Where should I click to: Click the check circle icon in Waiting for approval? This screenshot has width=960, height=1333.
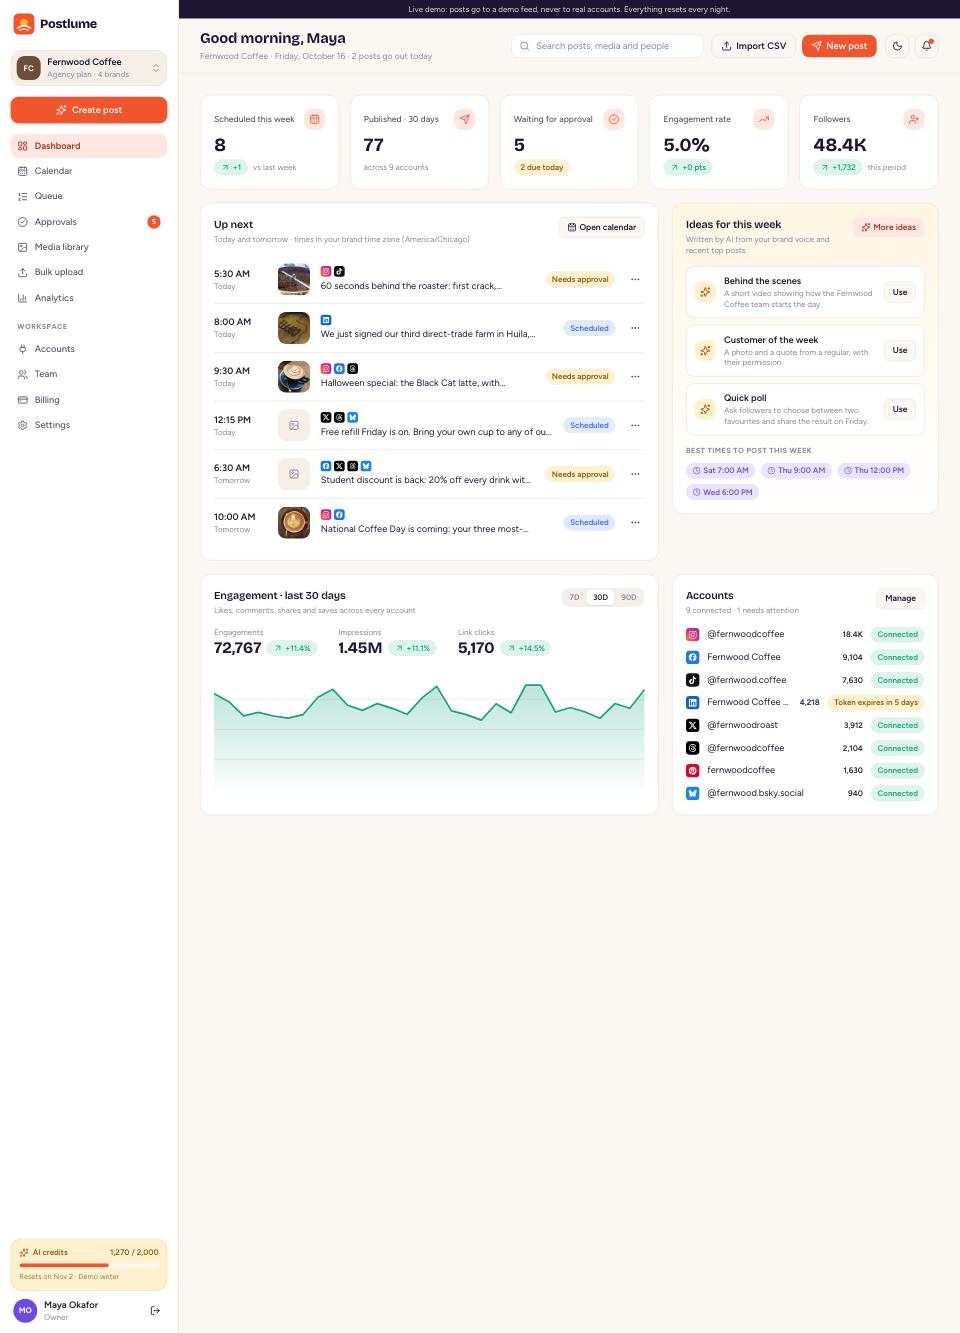tap(614, 119)
